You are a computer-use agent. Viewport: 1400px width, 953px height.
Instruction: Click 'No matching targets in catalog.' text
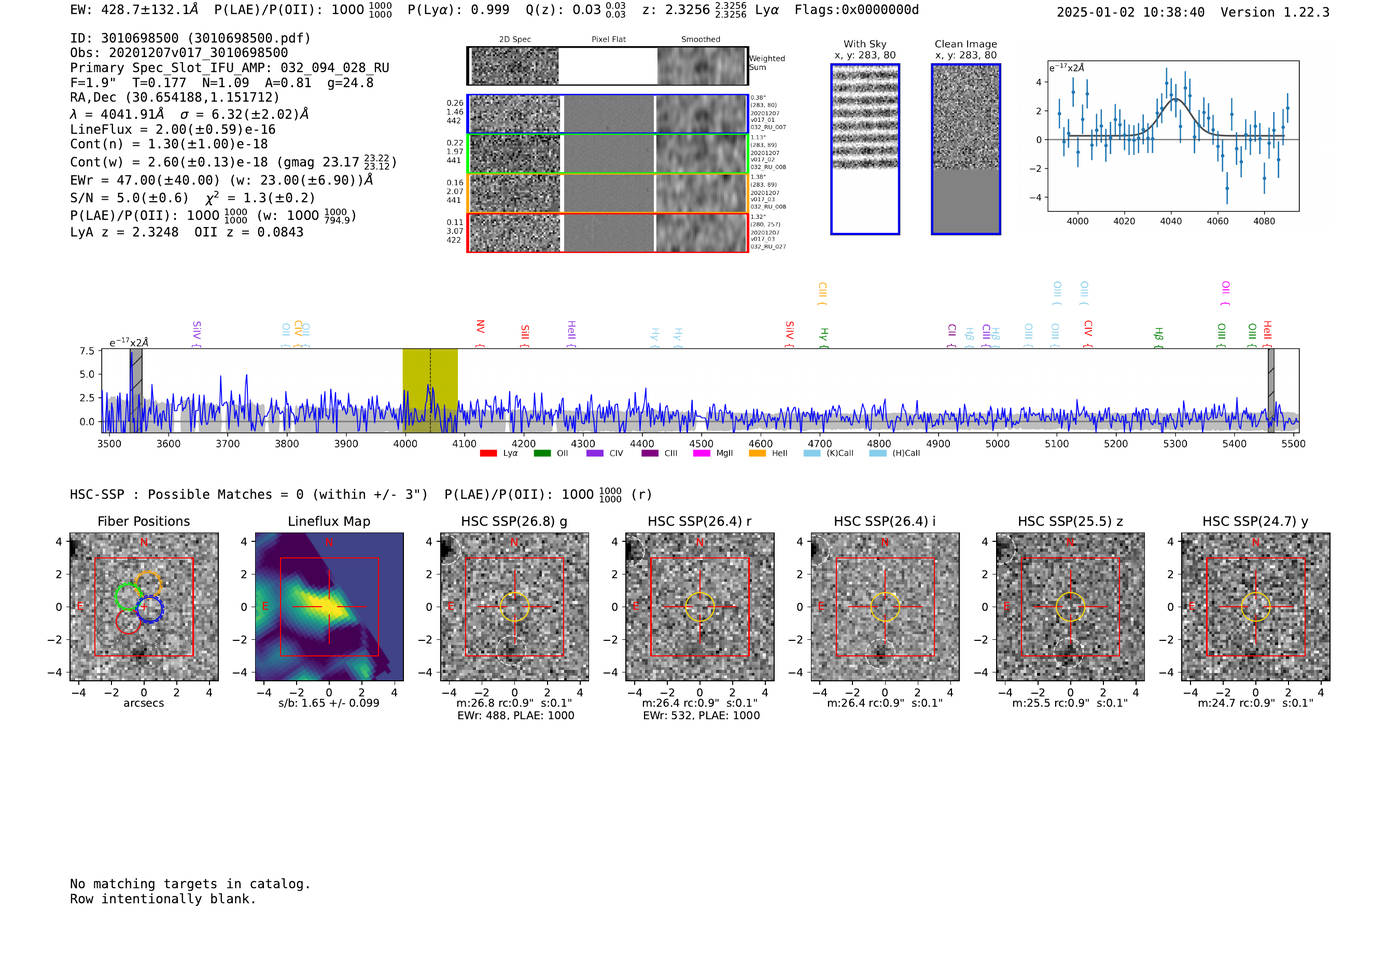190,884
